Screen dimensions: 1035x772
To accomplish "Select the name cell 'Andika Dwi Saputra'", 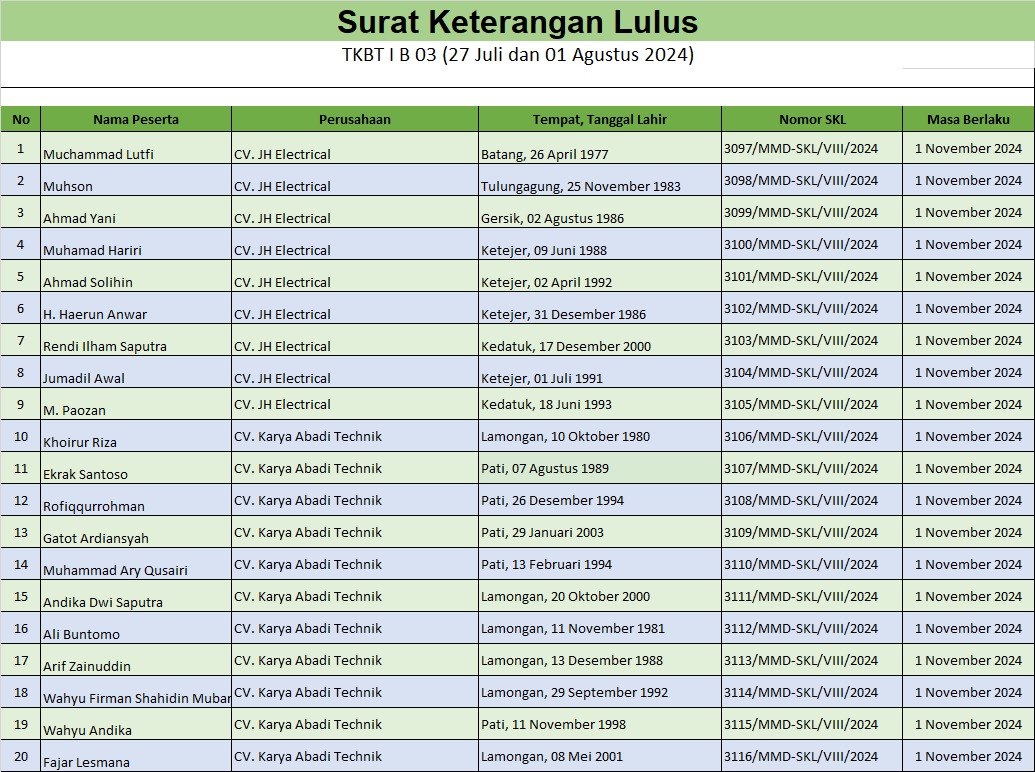I will (x=136, y=596).
